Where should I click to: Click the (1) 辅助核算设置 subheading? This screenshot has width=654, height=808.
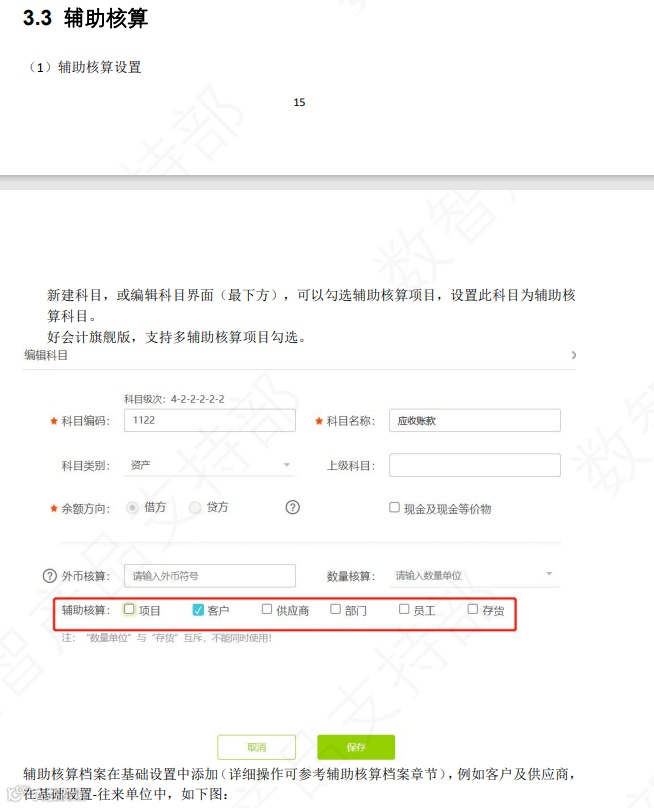[x=83, y=67]
